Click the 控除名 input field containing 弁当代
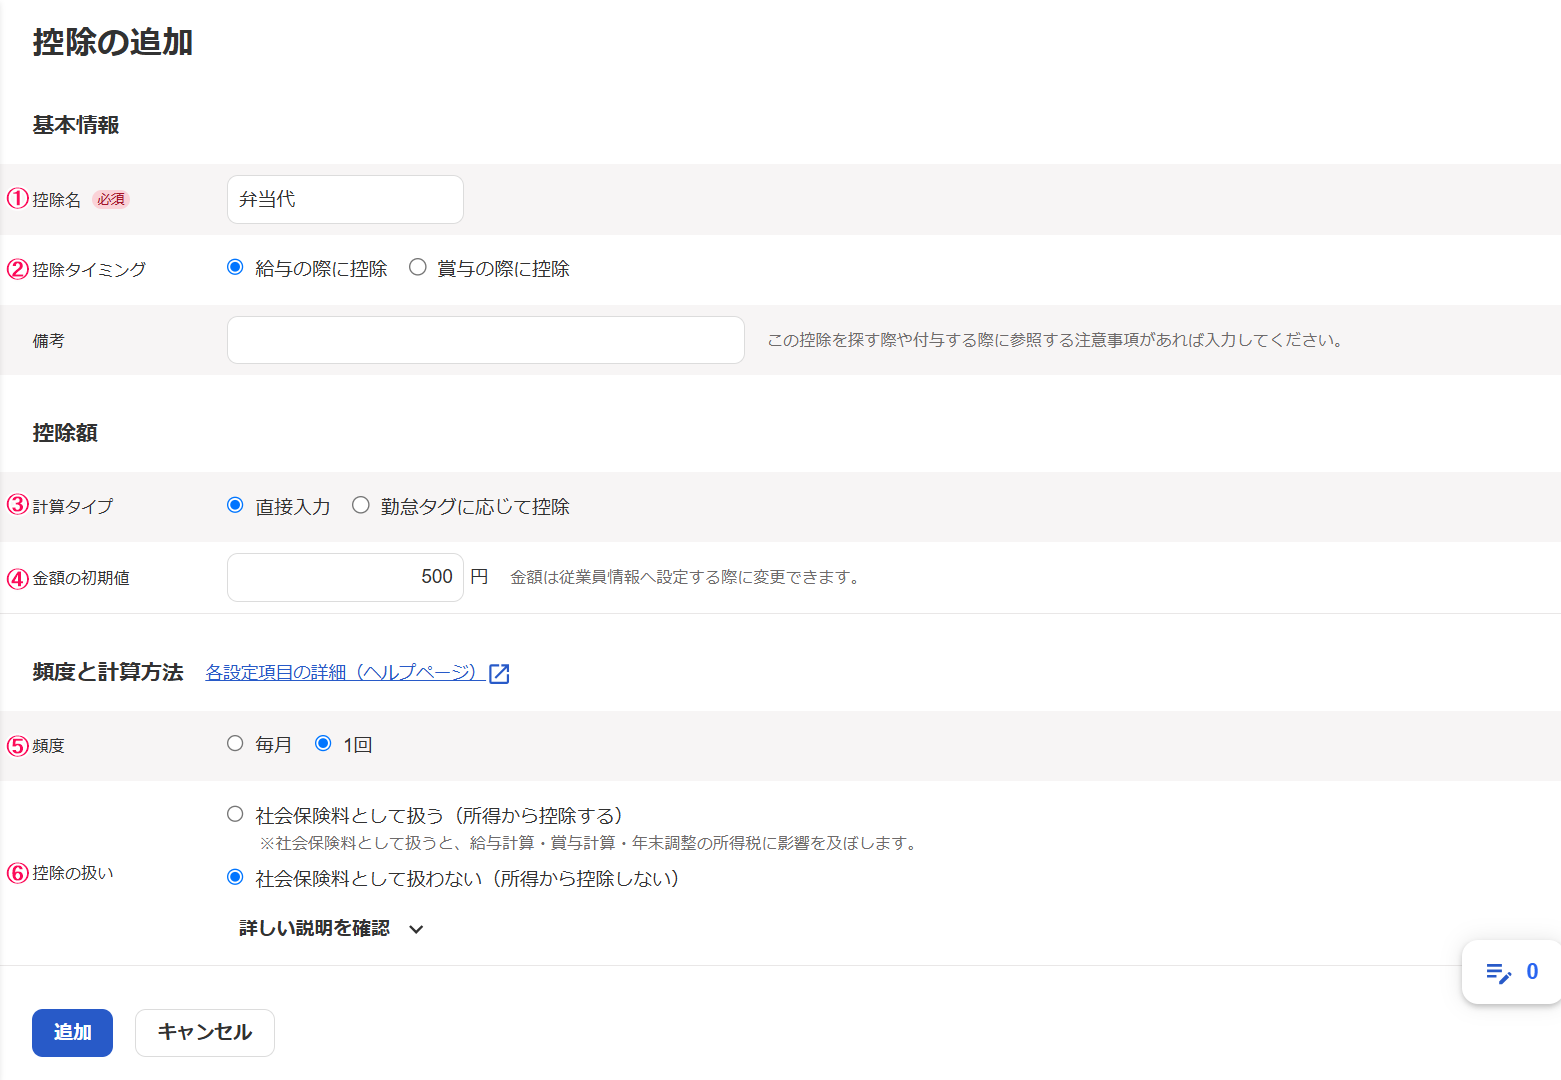The image size is (1561, 1080). (345, 199)
